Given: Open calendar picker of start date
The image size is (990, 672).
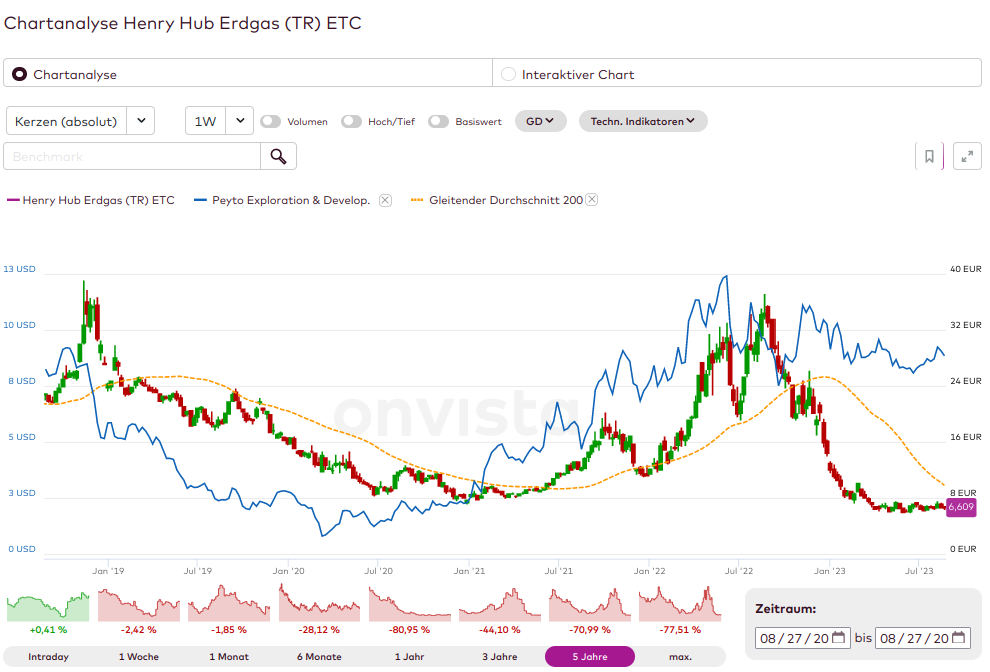Looking at the screenshot, I should click(838, 638).
